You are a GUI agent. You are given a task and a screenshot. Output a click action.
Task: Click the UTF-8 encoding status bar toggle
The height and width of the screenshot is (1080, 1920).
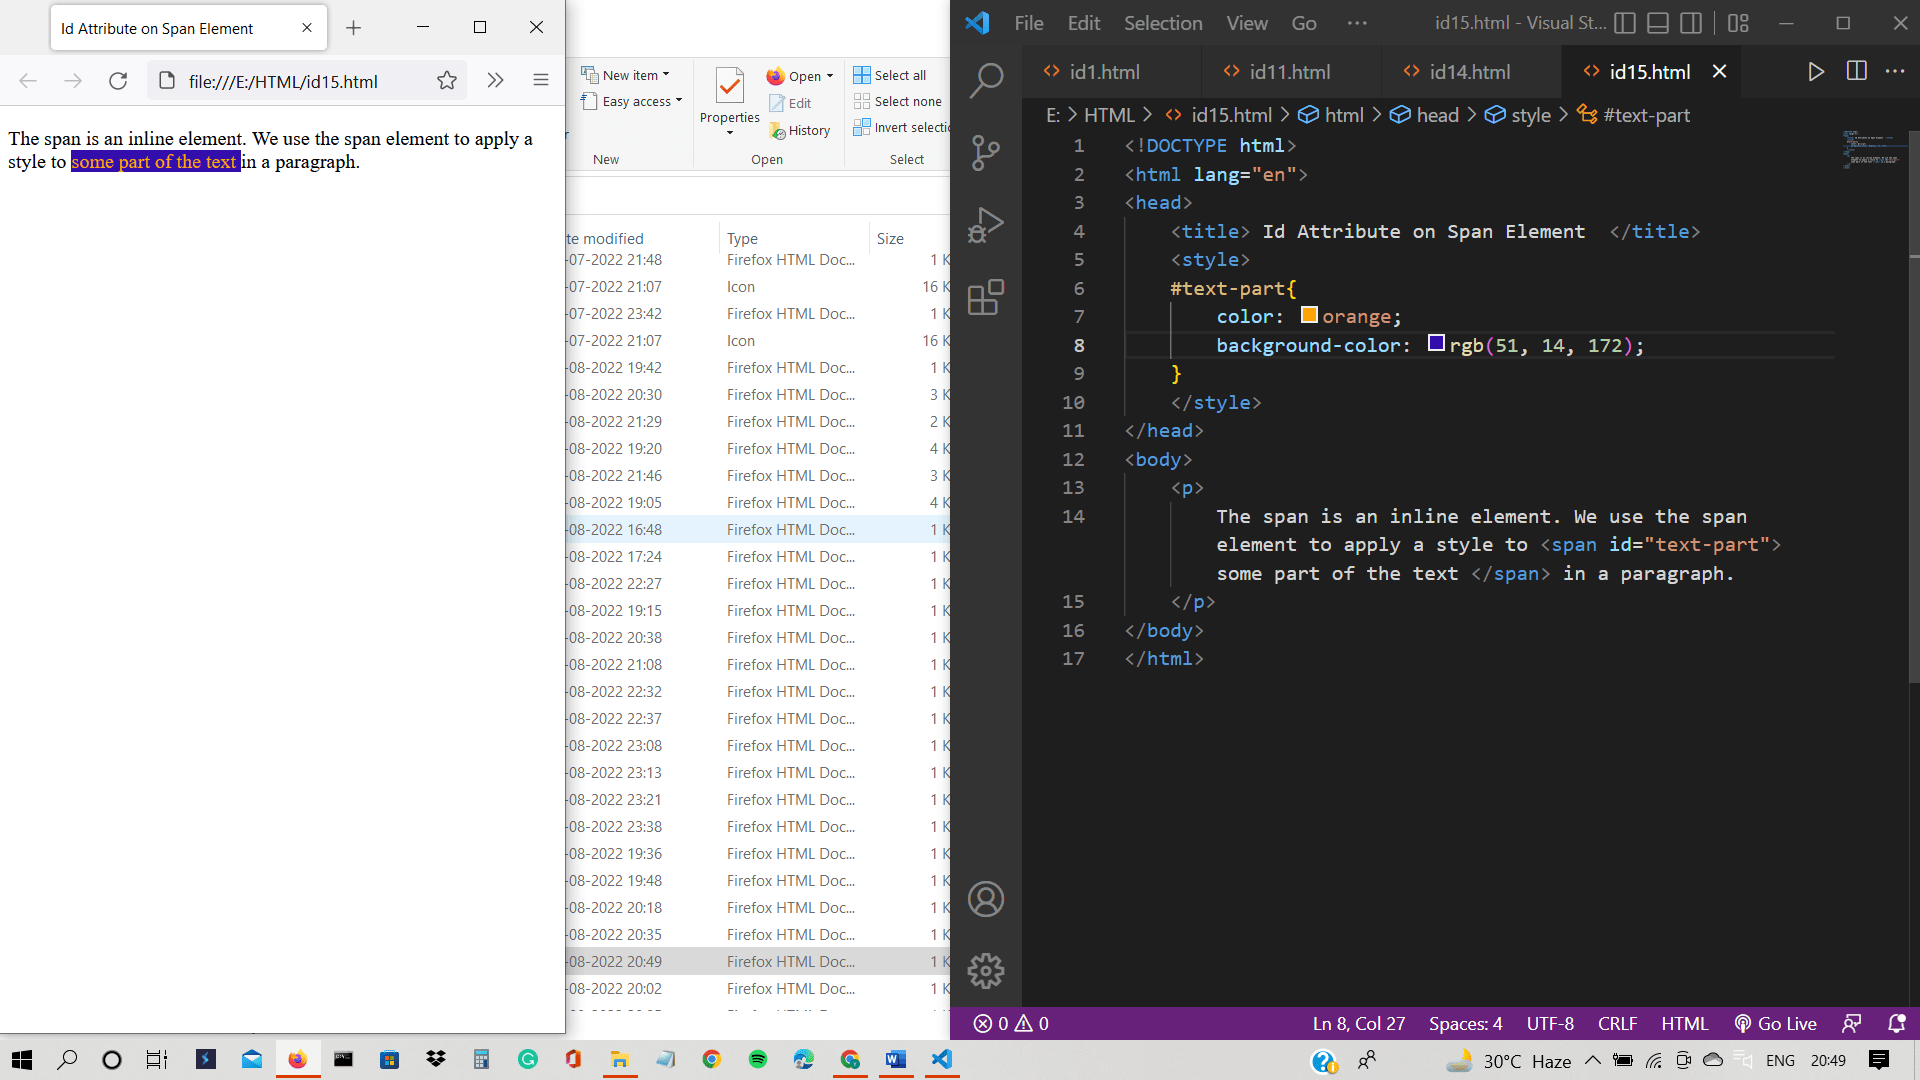pos(1549,1023)
